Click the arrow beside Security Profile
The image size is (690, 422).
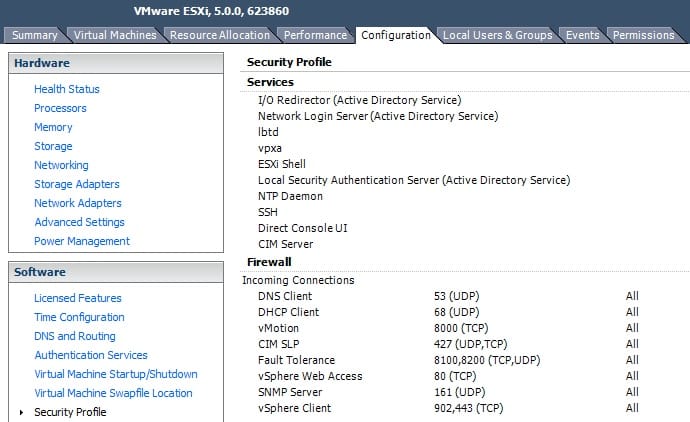[x=21, y=412]
